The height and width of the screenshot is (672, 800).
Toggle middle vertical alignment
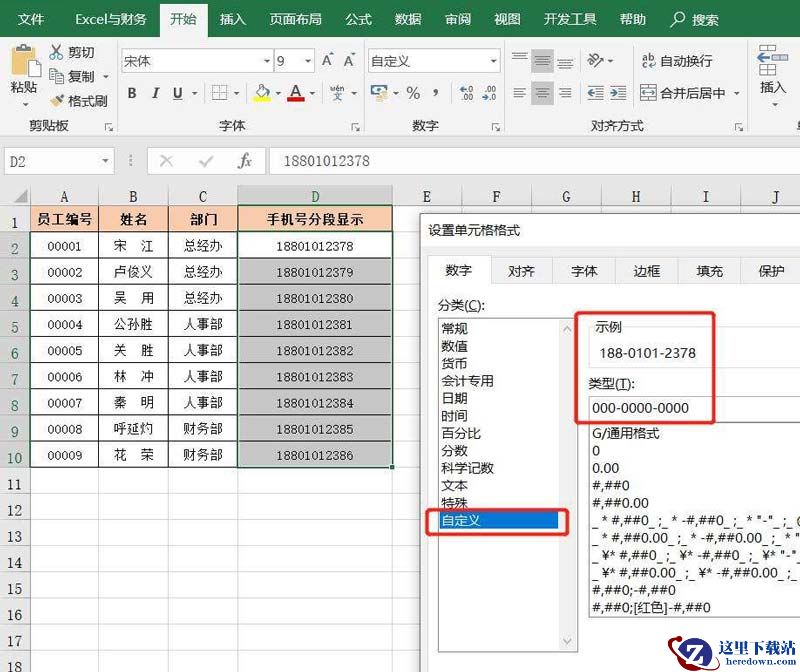tap(542, 61)
